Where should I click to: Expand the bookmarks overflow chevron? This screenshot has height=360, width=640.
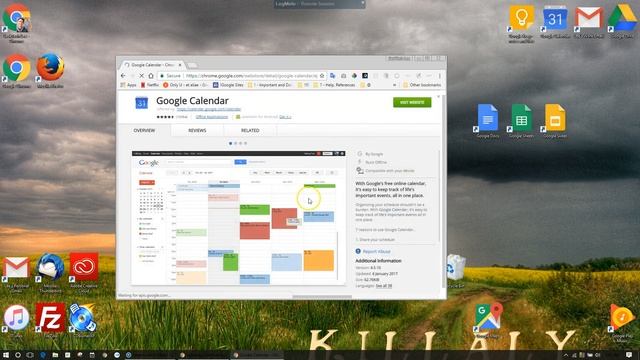click(394, 85)
